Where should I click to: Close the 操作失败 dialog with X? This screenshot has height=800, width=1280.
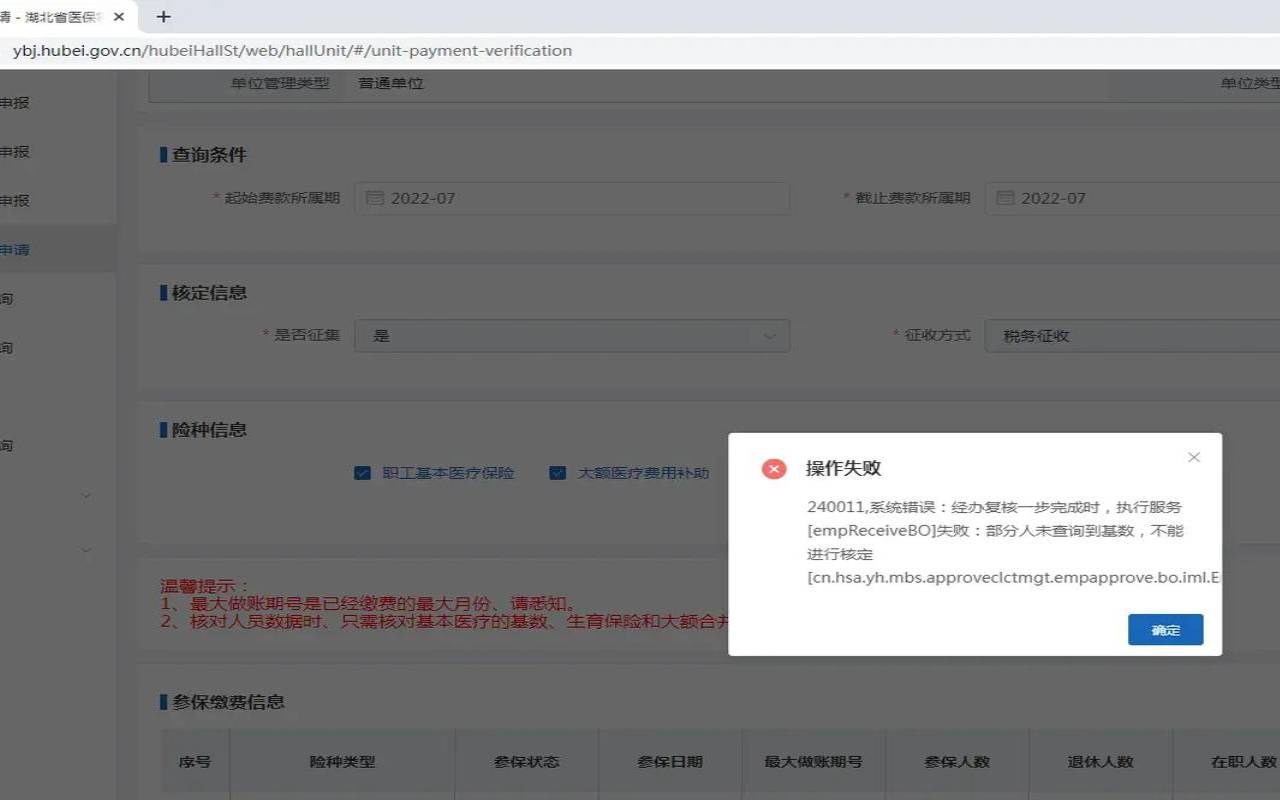[1193, 457]
